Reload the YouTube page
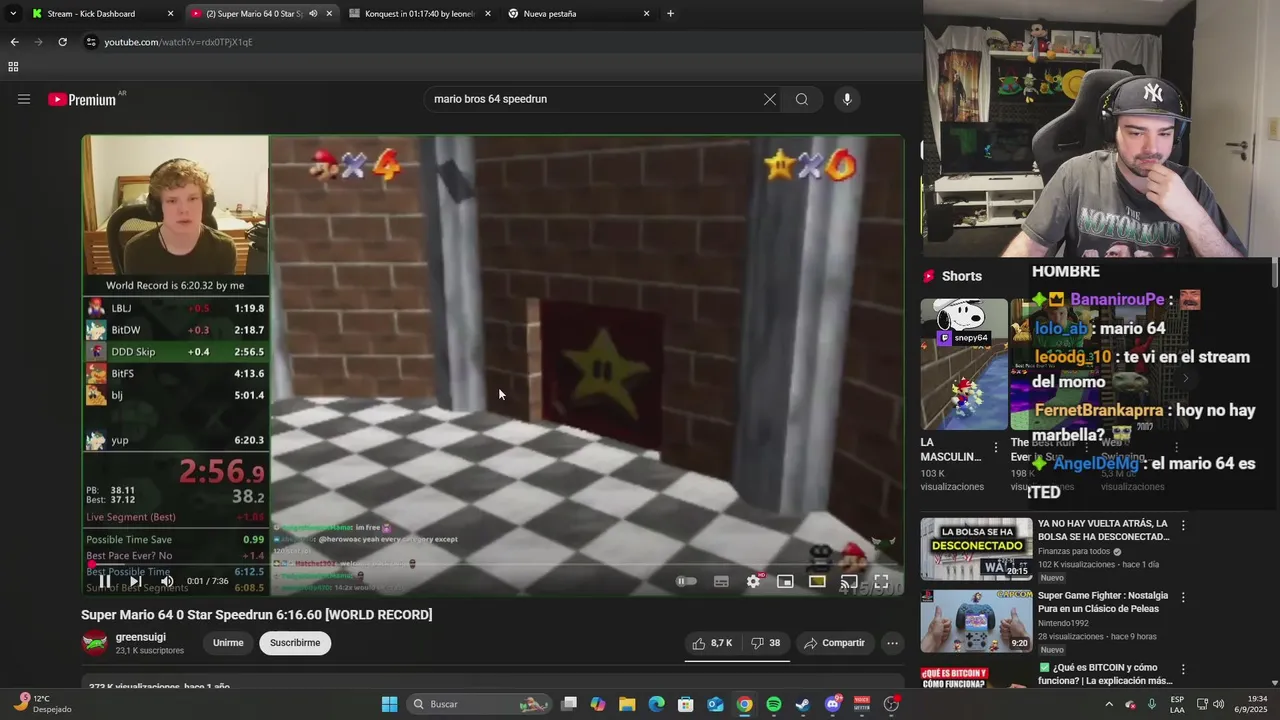The width and height of the screenshot is (1280, 720). [62, 42]
